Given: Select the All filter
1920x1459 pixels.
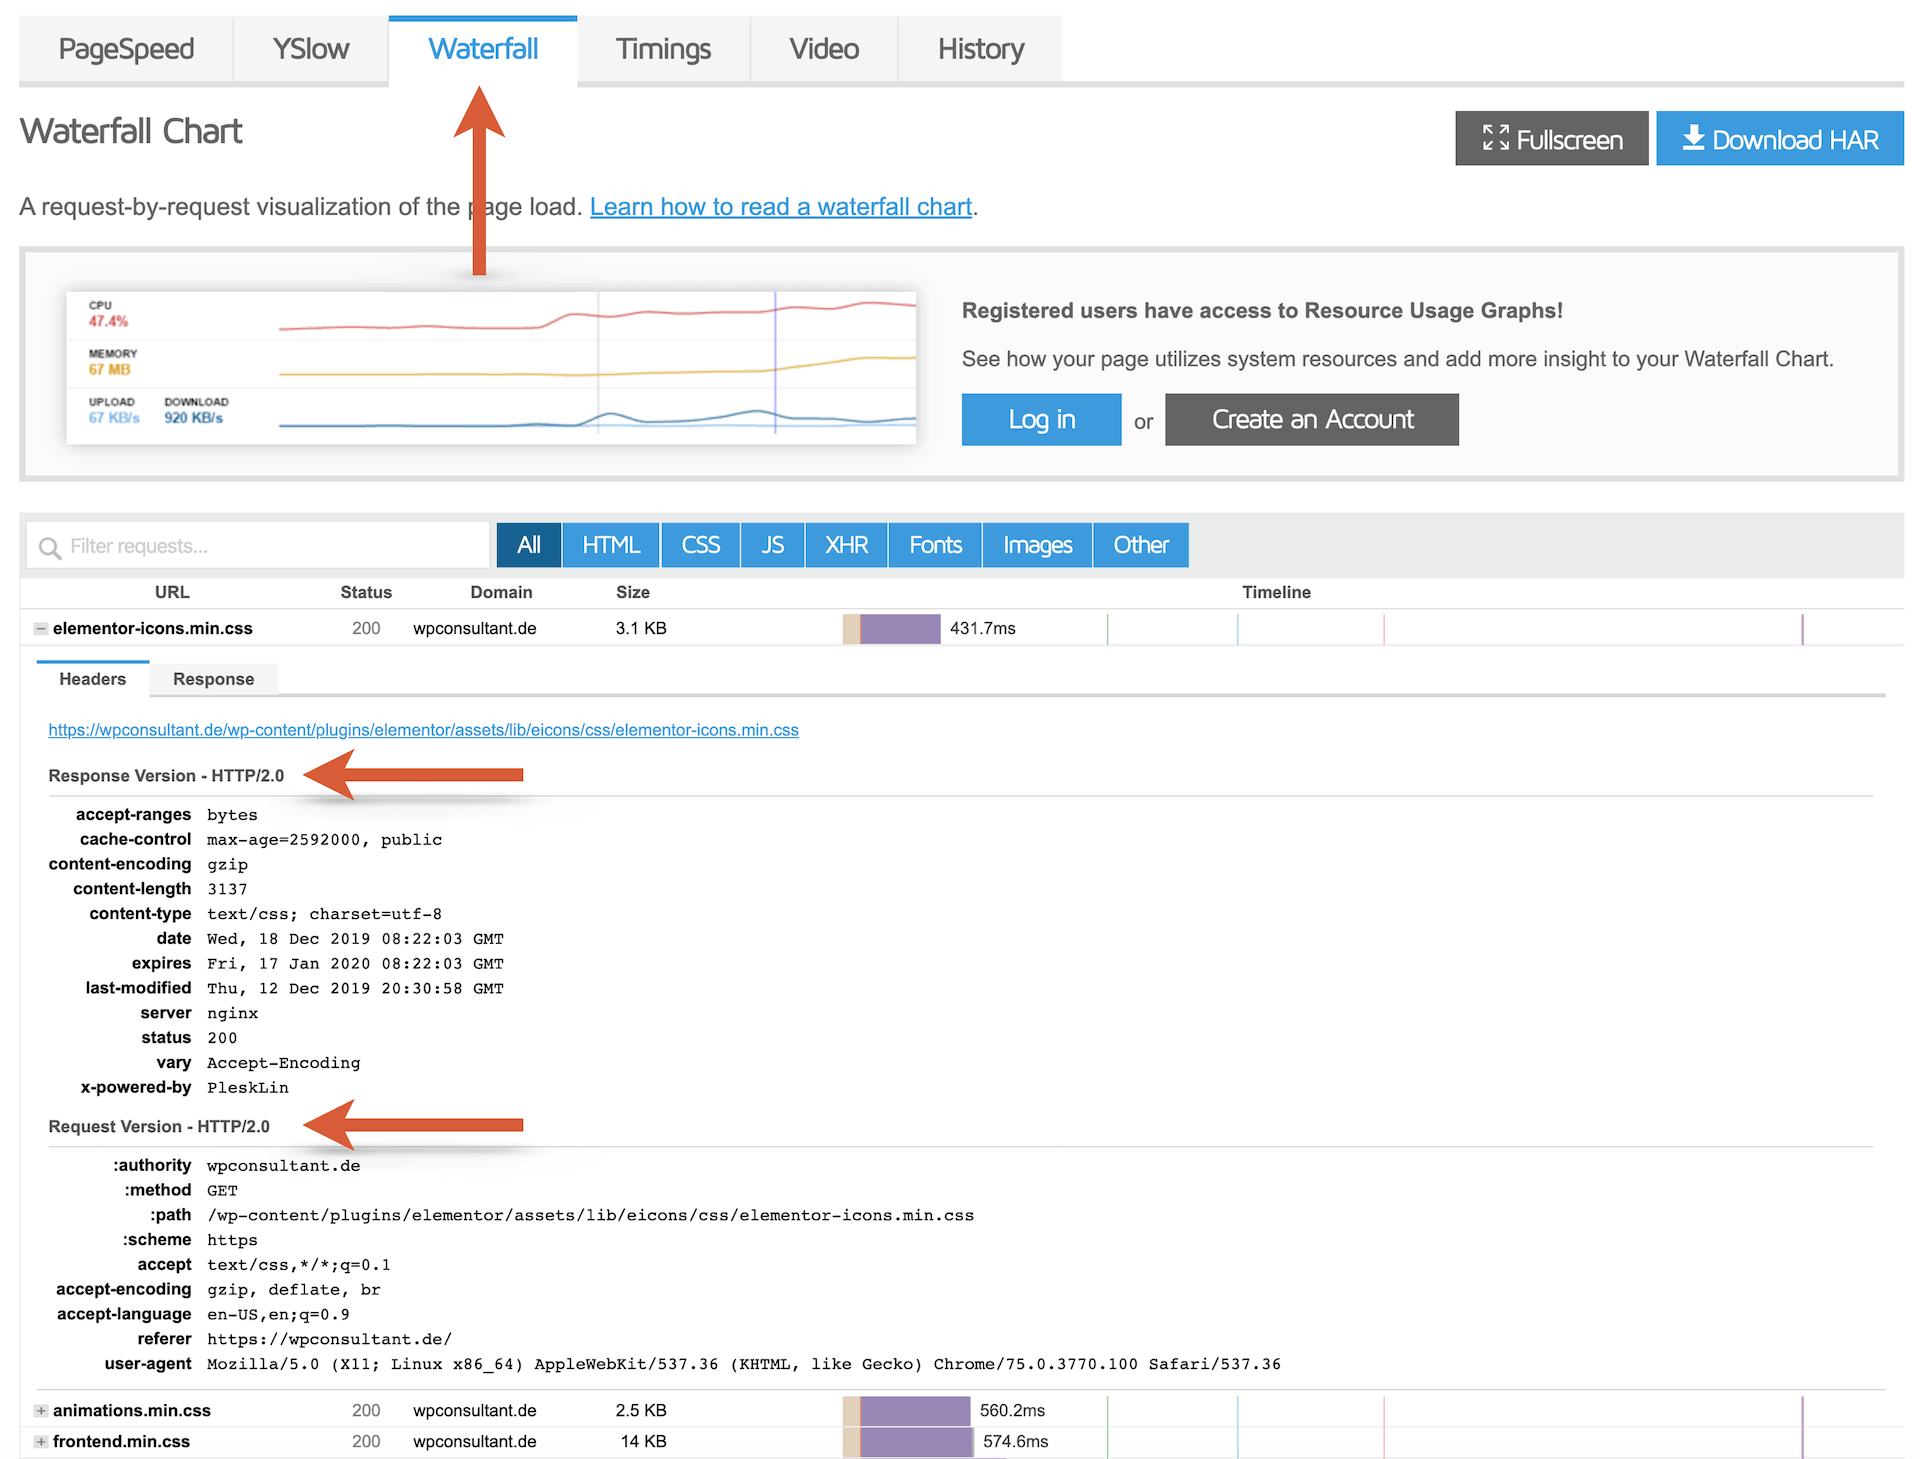Looking at the screenshot, I should pyautogui.click(x=529, y=545).
